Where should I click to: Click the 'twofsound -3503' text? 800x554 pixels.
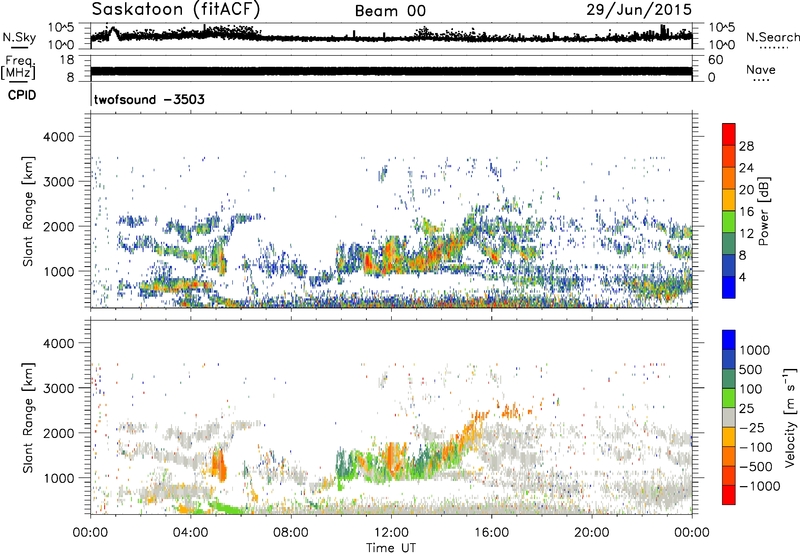click(x=149, y=99)
